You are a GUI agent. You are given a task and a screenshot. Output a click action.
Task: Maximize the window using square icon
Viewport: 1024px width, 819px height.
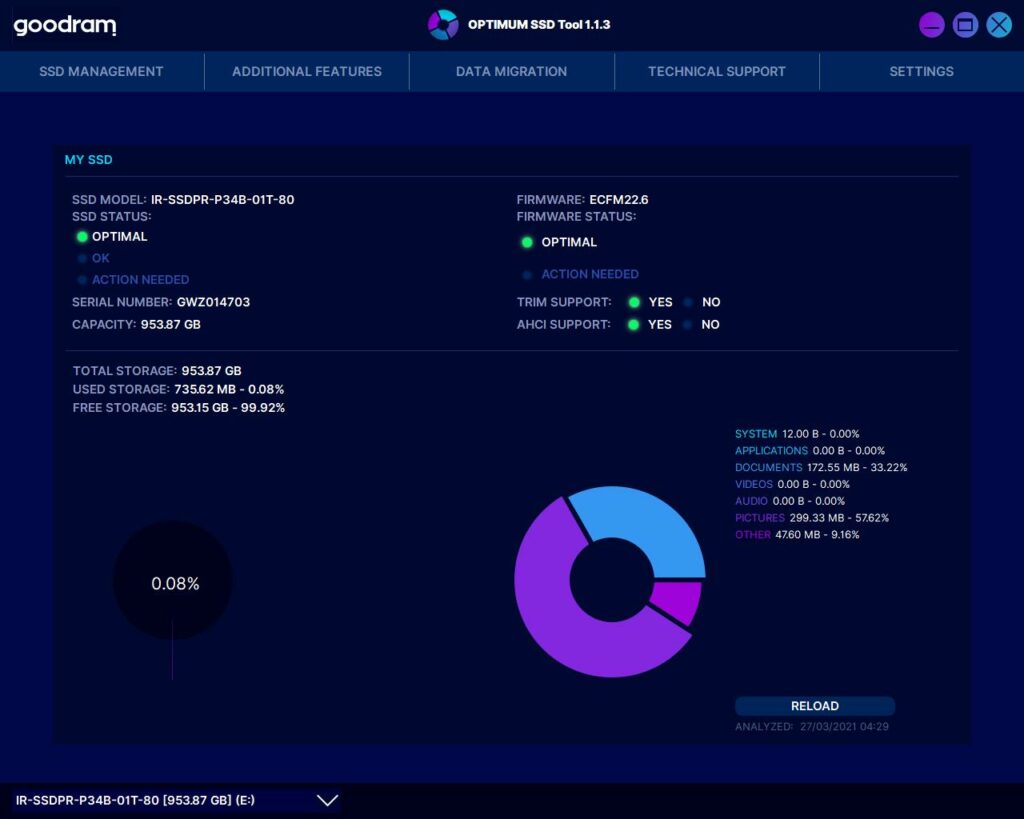[965, 25]
